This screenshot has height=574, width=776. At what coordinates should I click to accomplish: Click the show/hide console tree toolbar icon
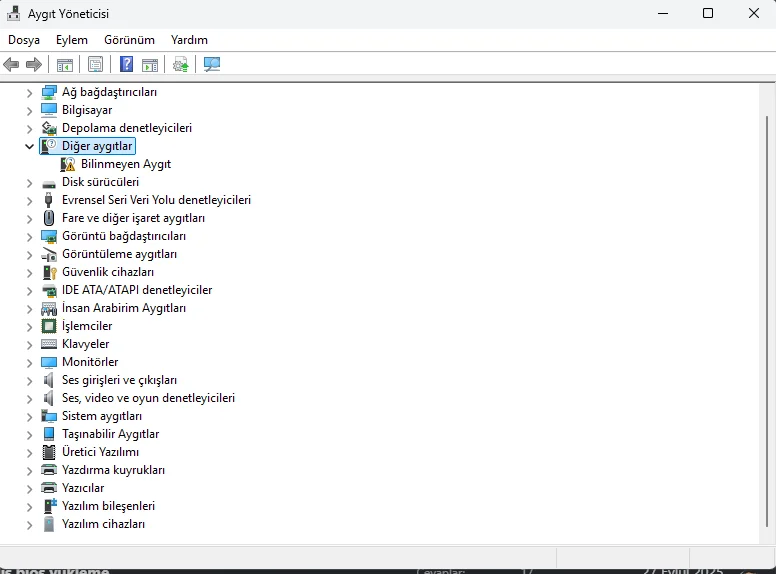[x=65, y=64]
